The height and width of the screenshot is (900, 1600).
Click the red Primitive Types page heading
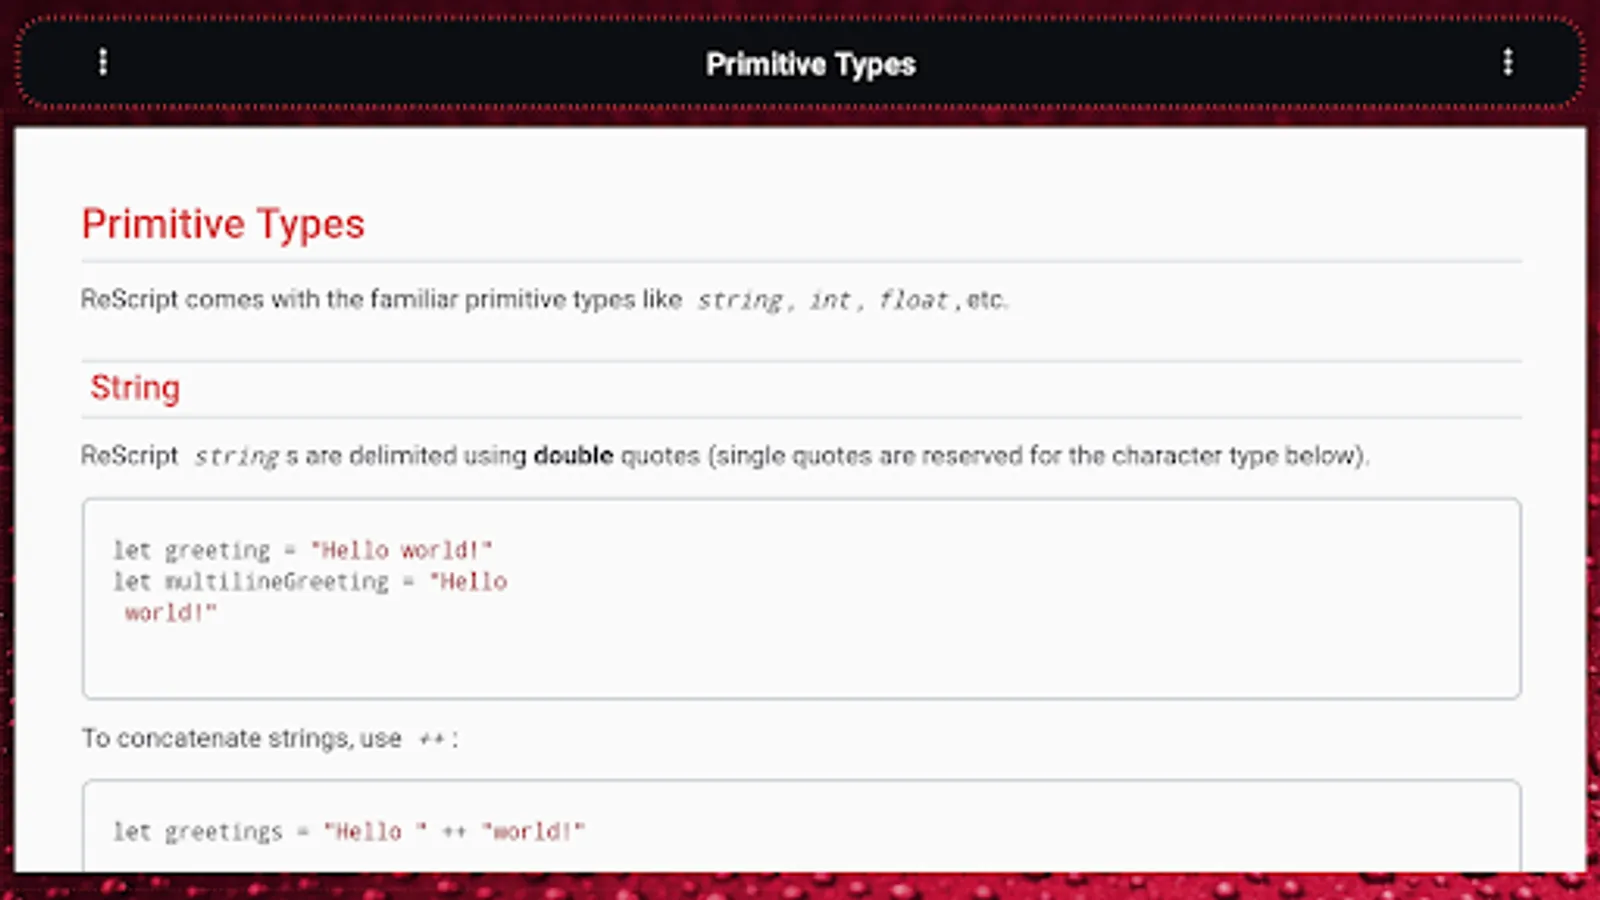(x=223, y=224)
